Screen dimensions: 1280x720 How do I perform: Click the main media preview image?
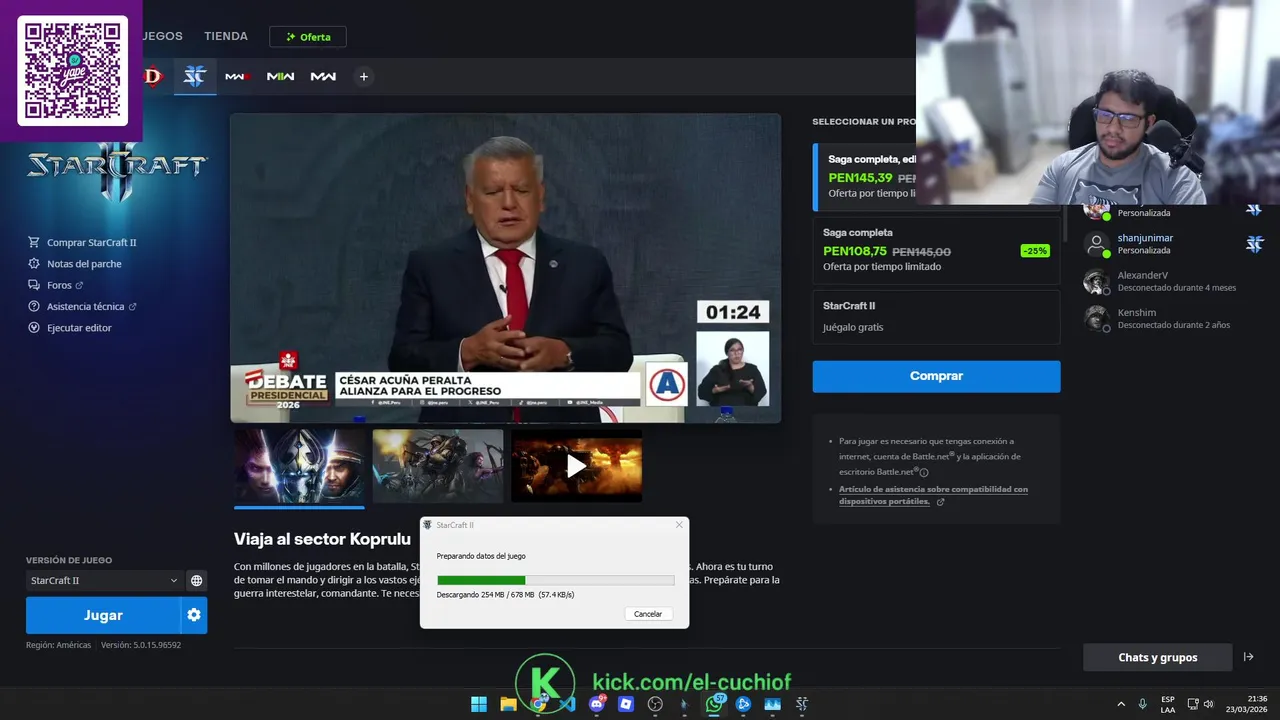point(505,268)
